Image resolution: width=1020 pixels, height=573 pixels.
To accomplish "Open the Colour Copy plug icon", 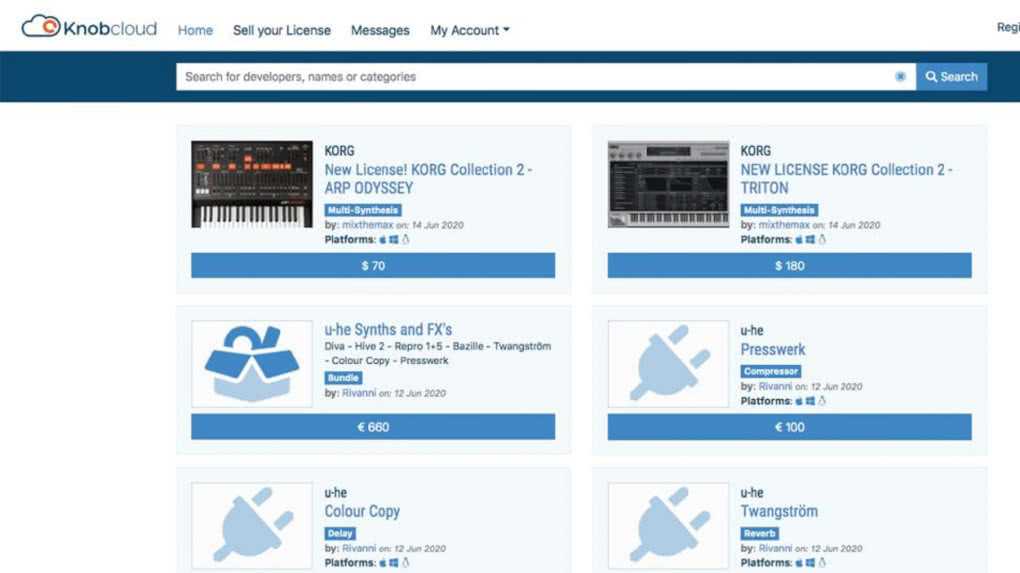I will tap(252, 526).
